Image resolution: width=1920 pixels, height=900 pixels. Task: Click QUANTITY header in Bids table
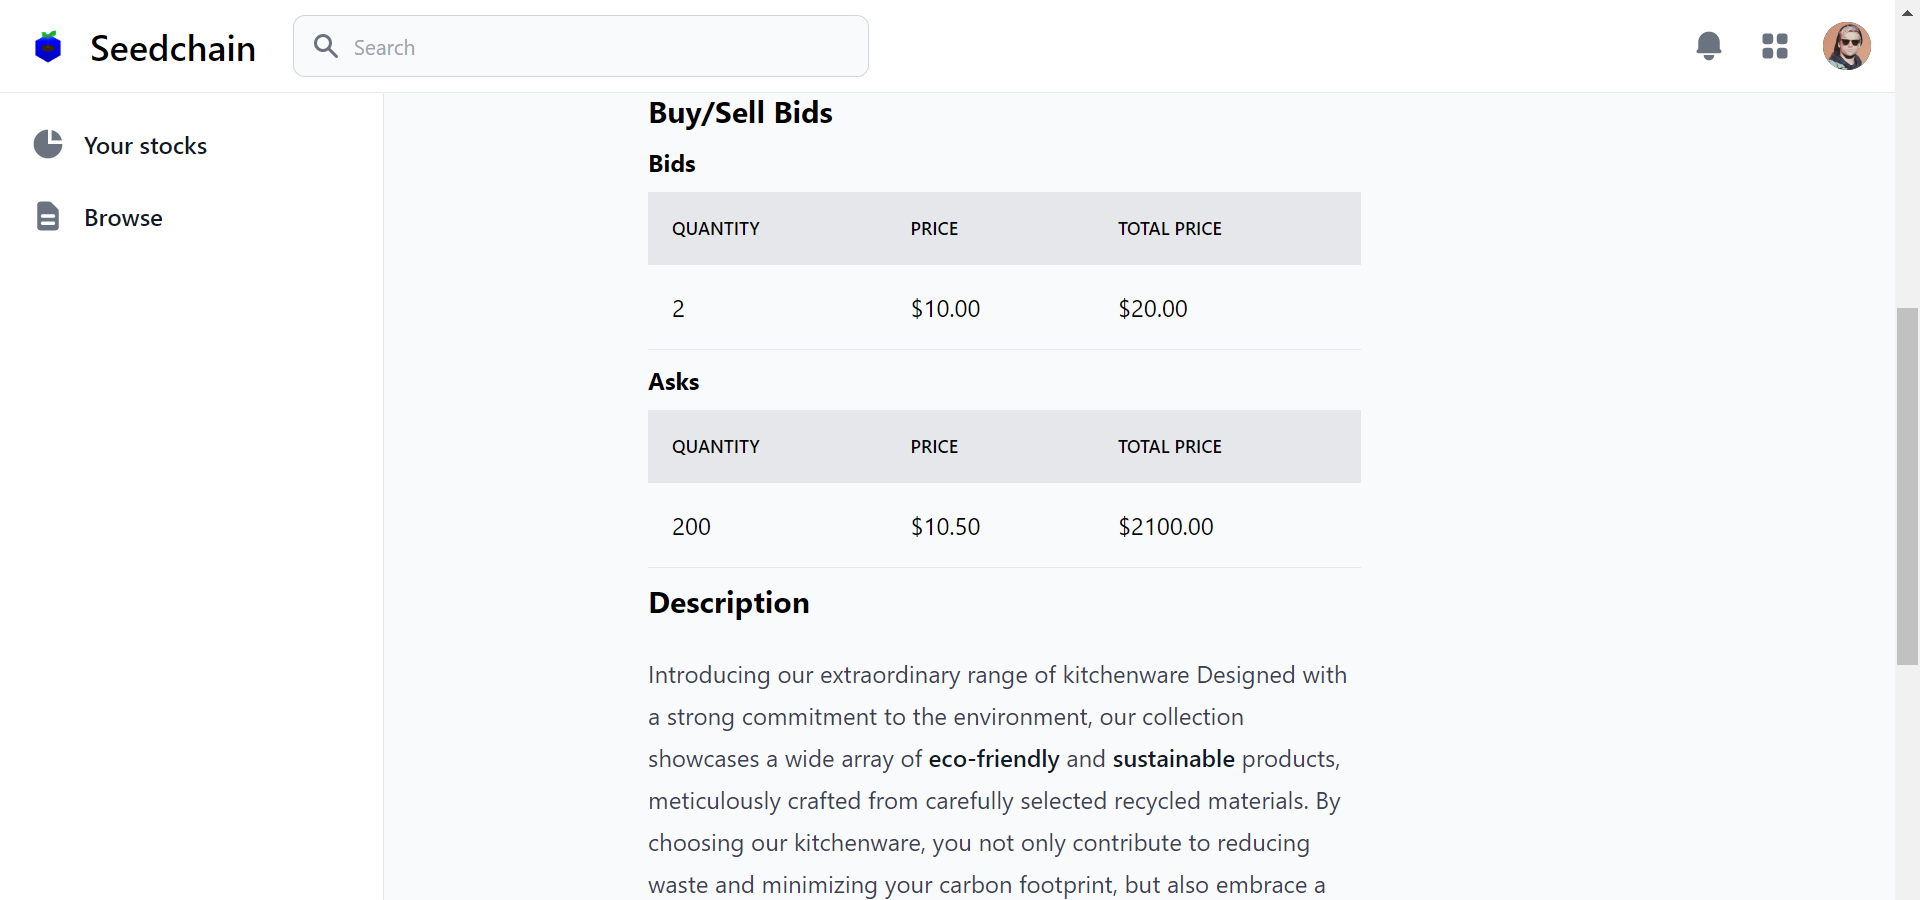coord(715,229)
